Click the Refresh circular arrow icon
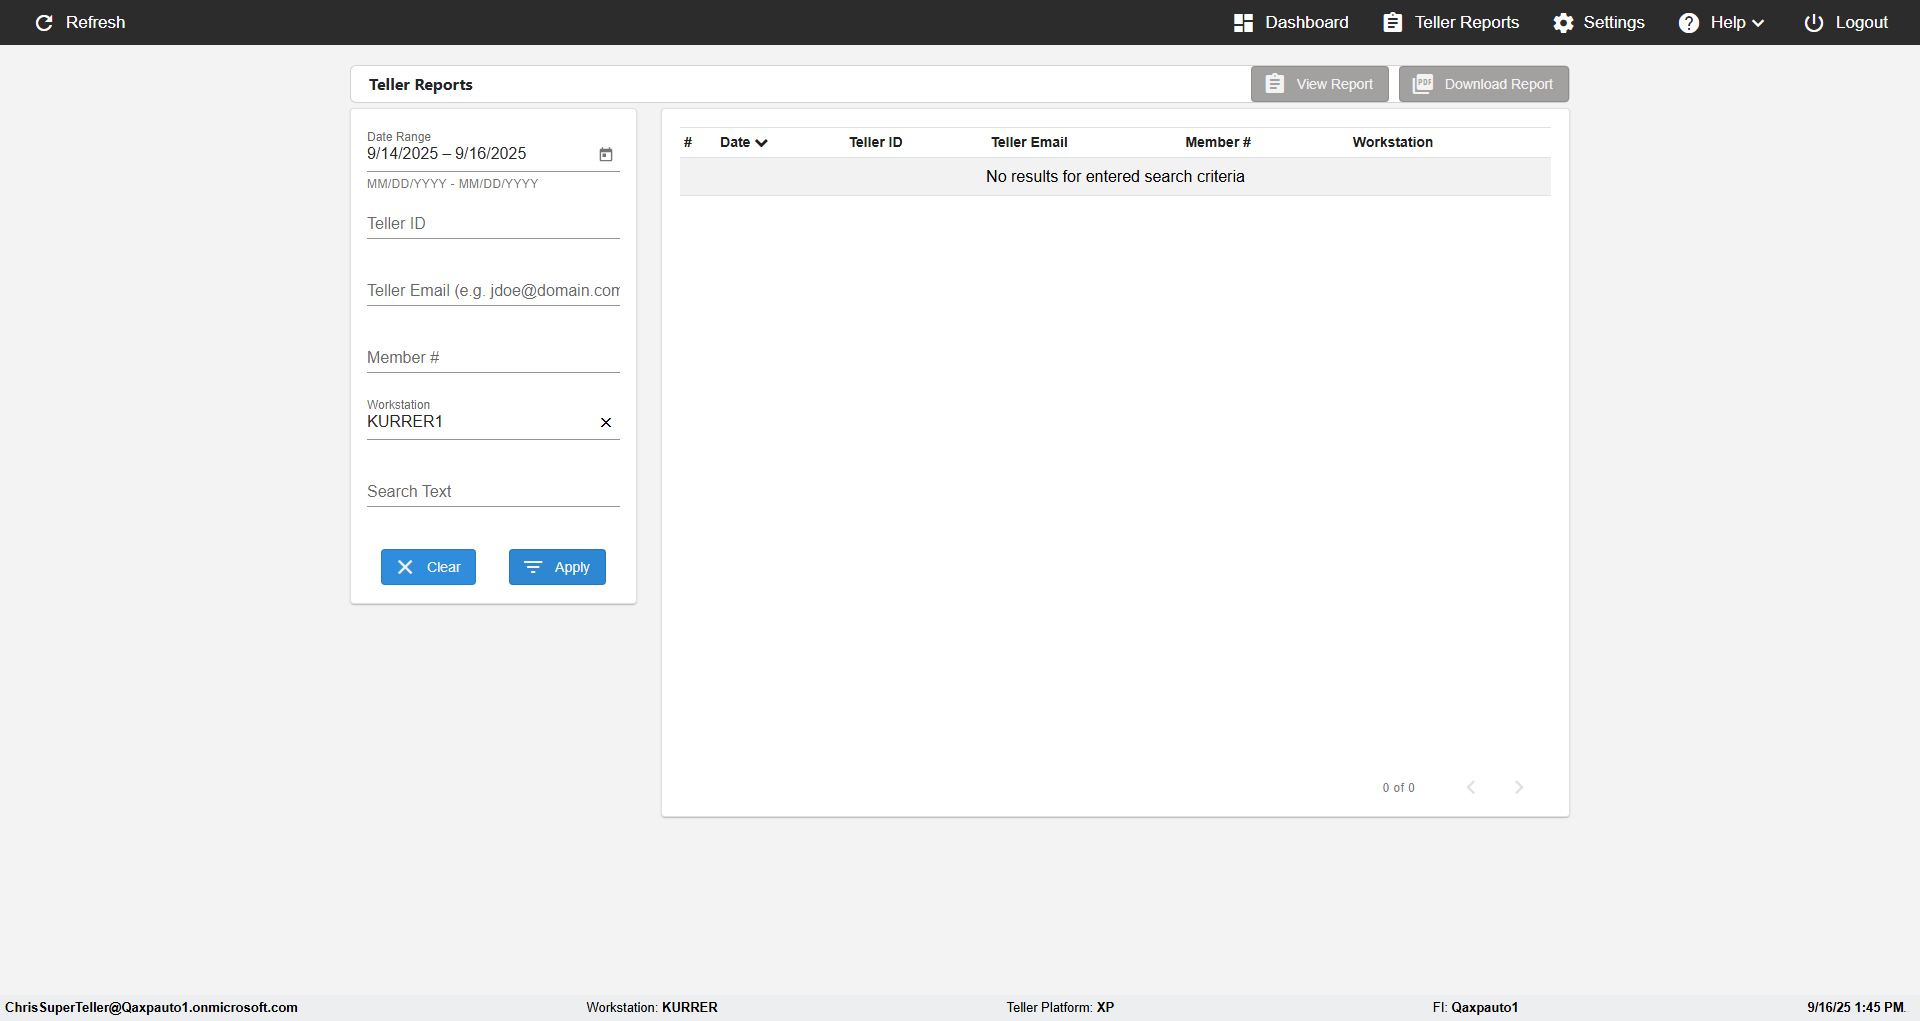 pos(44,23)
